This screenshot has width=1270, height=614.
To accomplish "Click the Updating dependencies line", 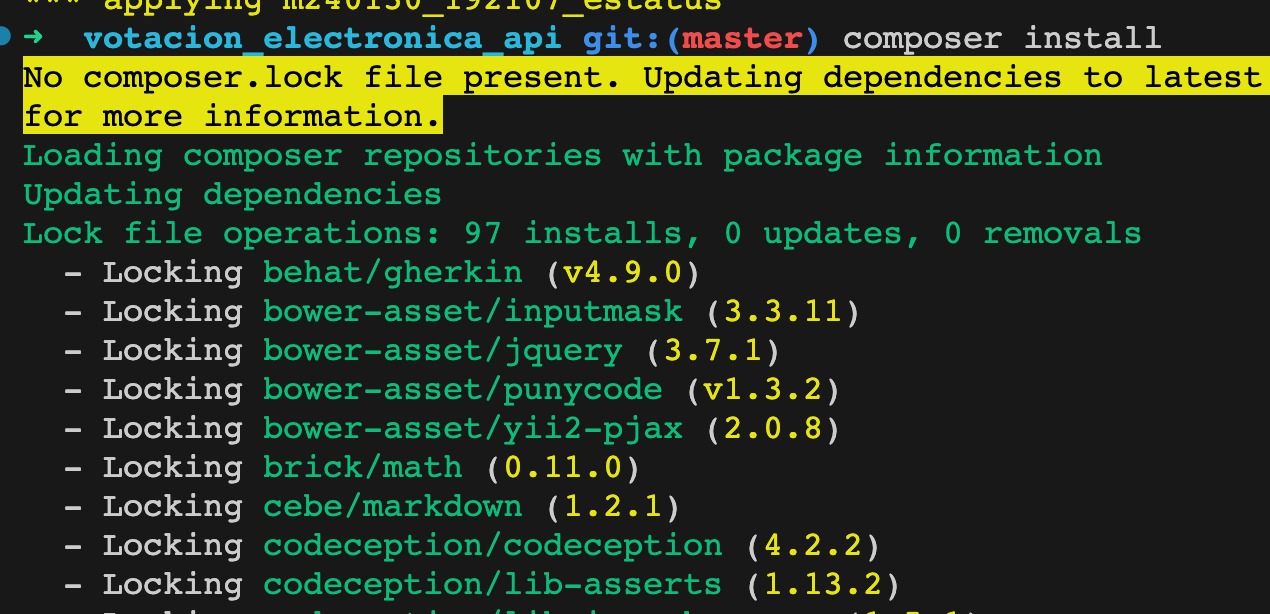I will [232, 194].
